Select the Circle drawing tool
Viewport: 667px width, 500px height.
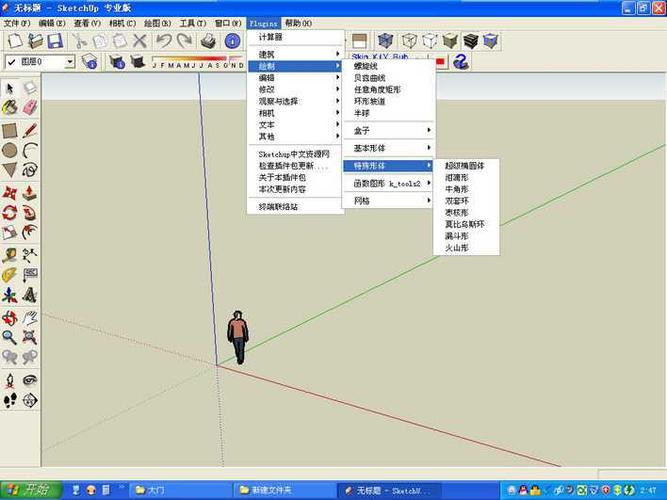[10, 150]
